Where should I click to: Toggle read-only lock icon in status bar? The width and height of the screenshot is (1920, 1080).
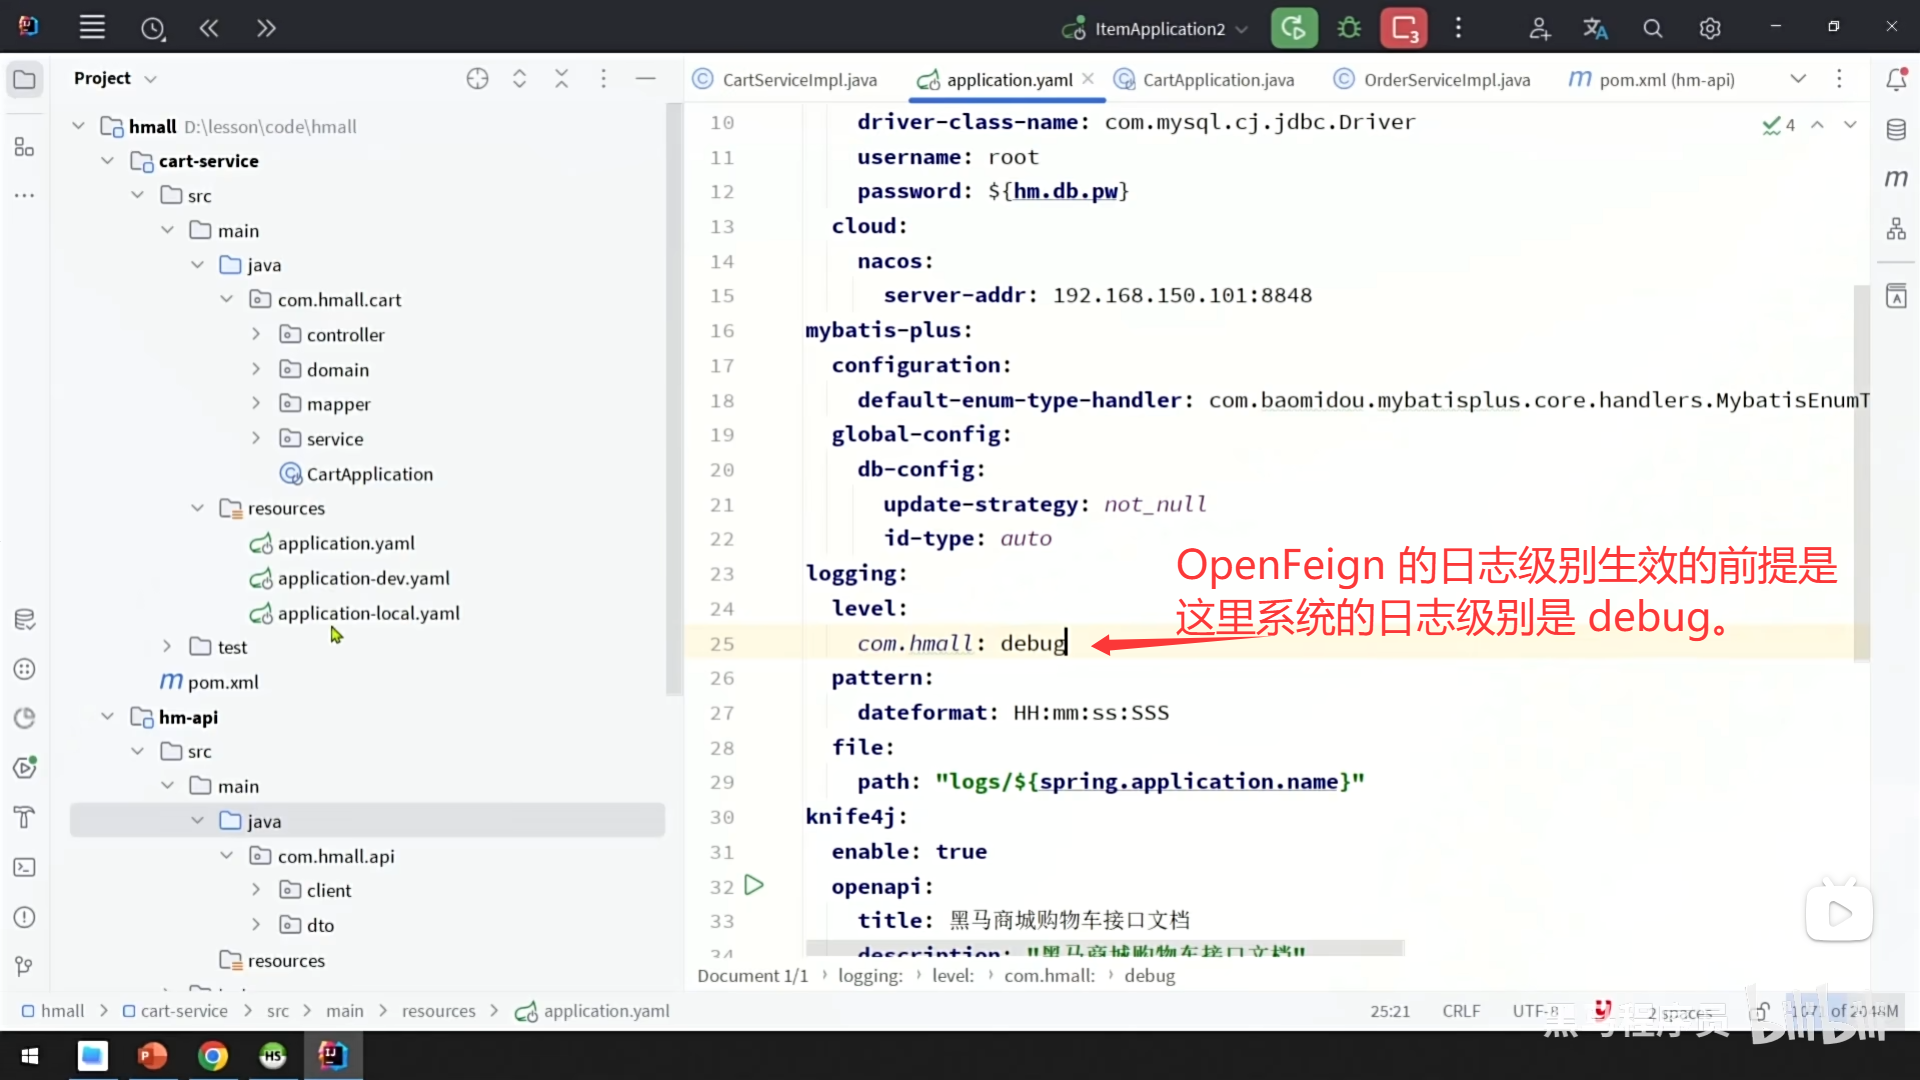pyautogui.click(x=1762, y=1011)
